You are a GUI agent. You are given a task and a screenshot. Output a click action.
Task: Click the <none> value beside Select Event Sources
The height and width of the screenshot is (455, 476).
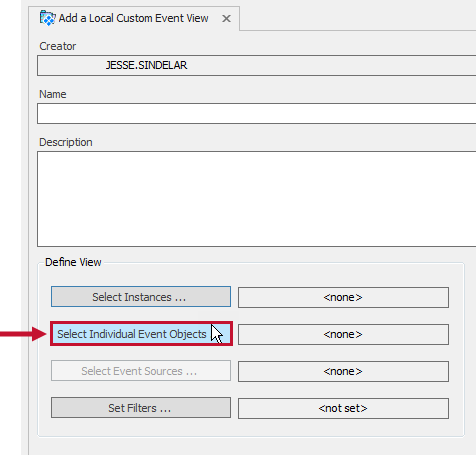click(x=343, y=371)
